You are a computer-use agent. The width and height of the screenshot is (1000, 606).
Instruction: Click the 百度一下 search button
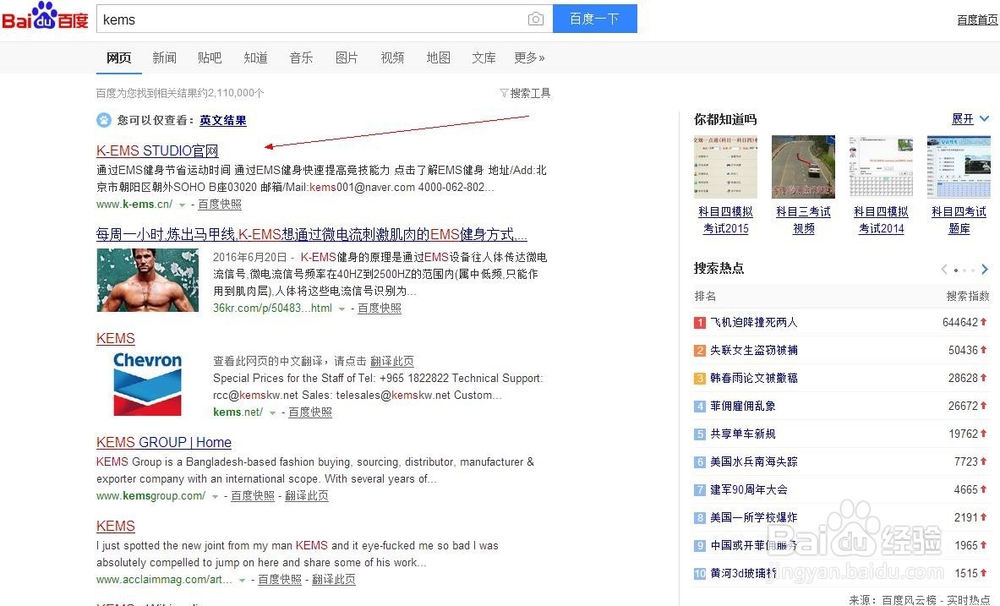point(594,18)
